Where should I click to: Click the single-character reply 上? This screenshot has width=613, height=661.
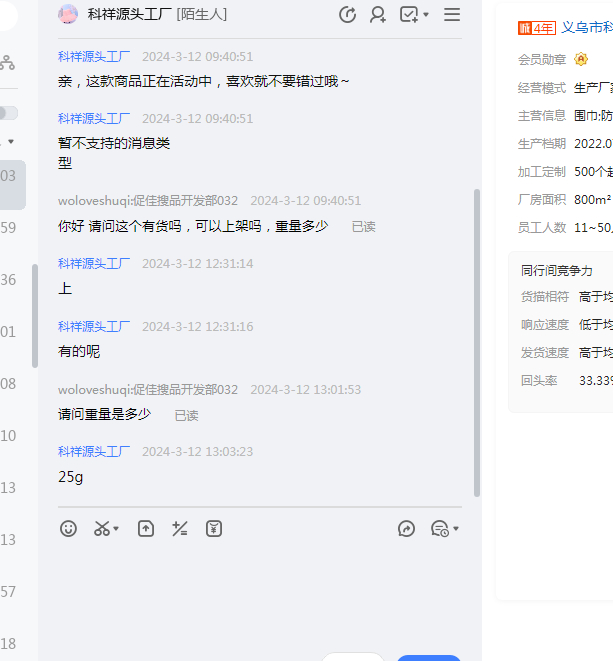point(65,289)
